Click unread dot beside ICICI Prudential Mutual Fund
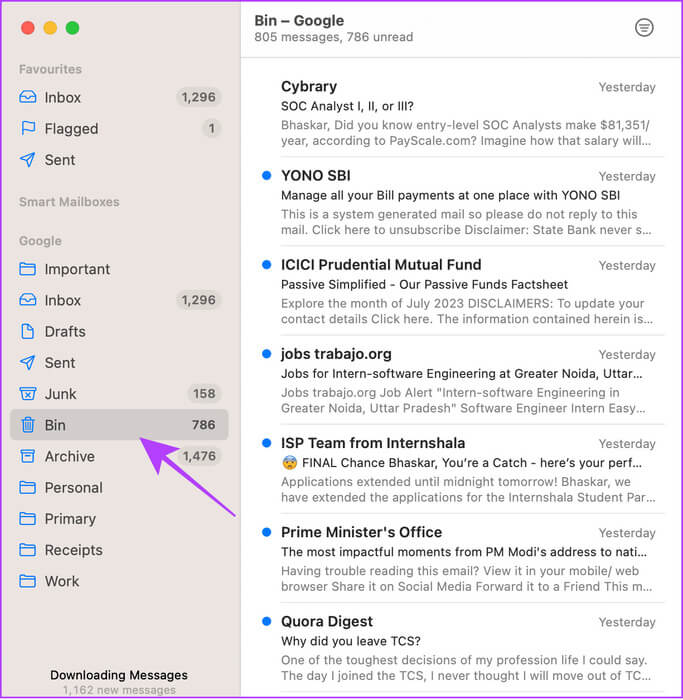 pos(267,265)
